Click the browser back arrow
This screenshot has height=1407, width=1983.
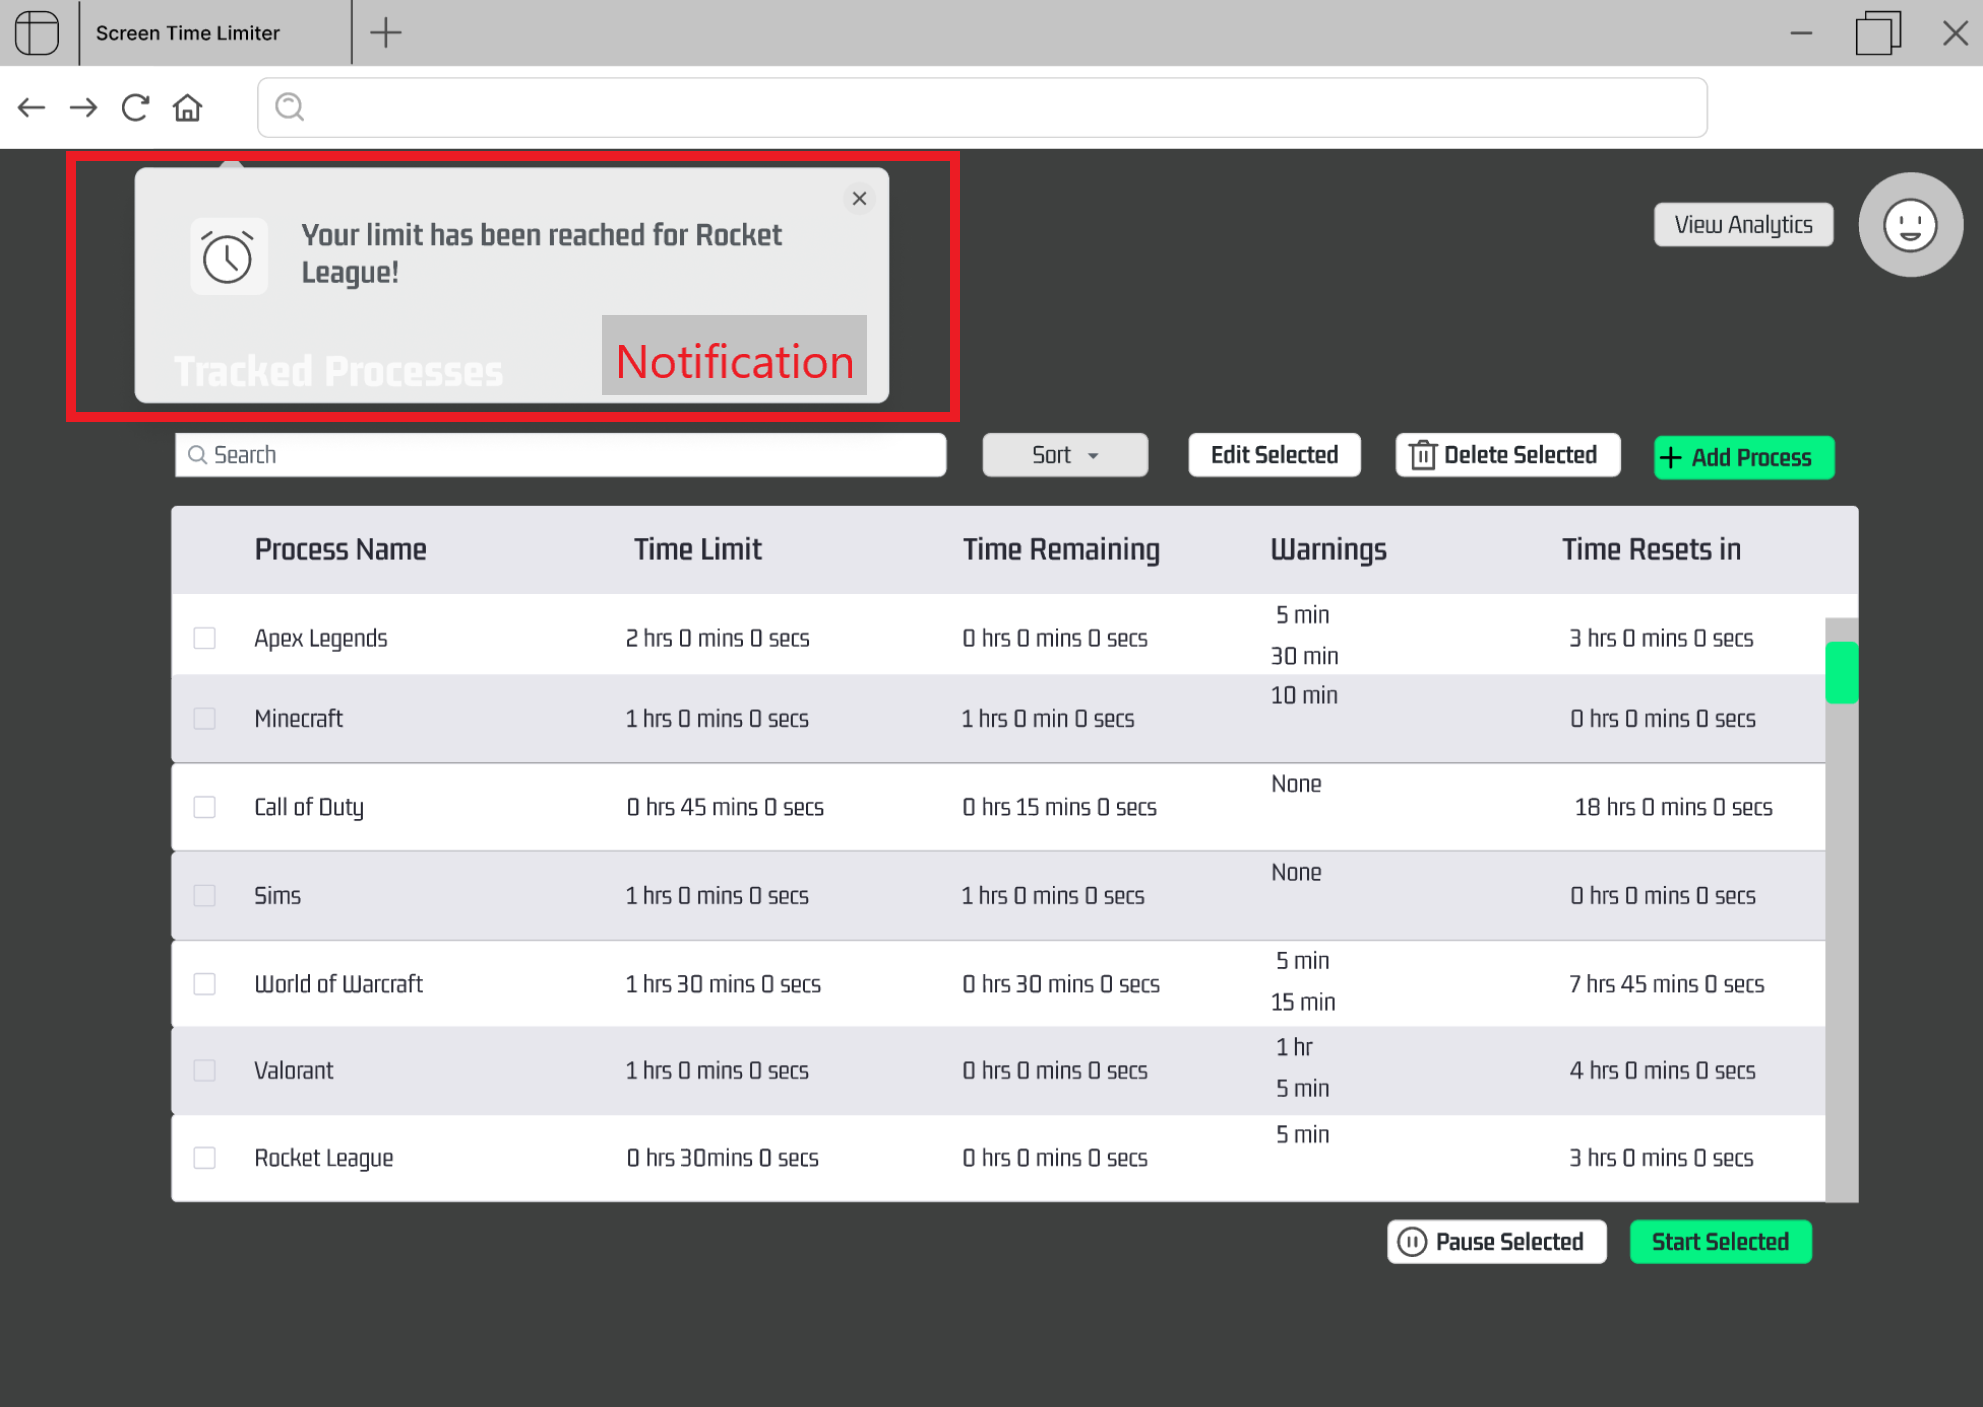pos(32,107)
